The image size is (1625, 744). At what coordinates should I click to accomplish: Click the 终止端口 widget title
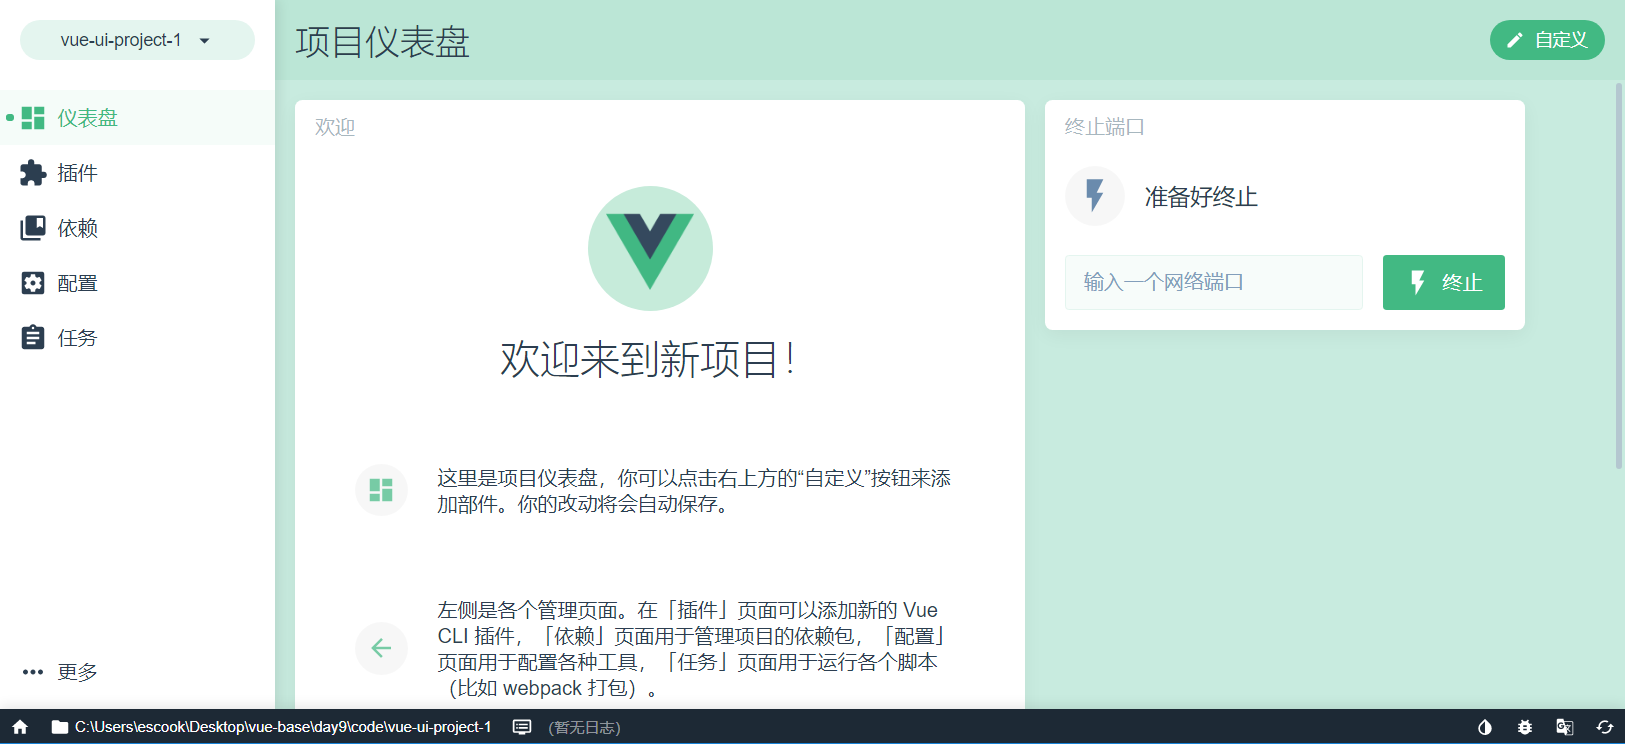[x=1105, y=127]
